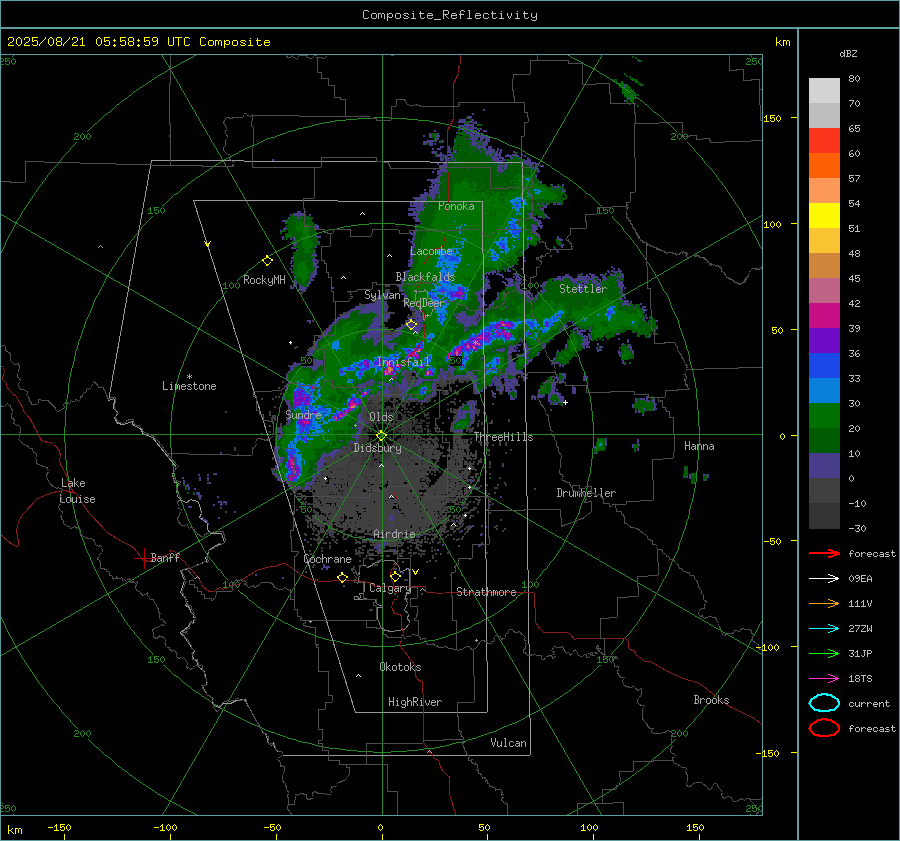
Task: Click the Sylvan label on the map
Action: coord(382,295)
